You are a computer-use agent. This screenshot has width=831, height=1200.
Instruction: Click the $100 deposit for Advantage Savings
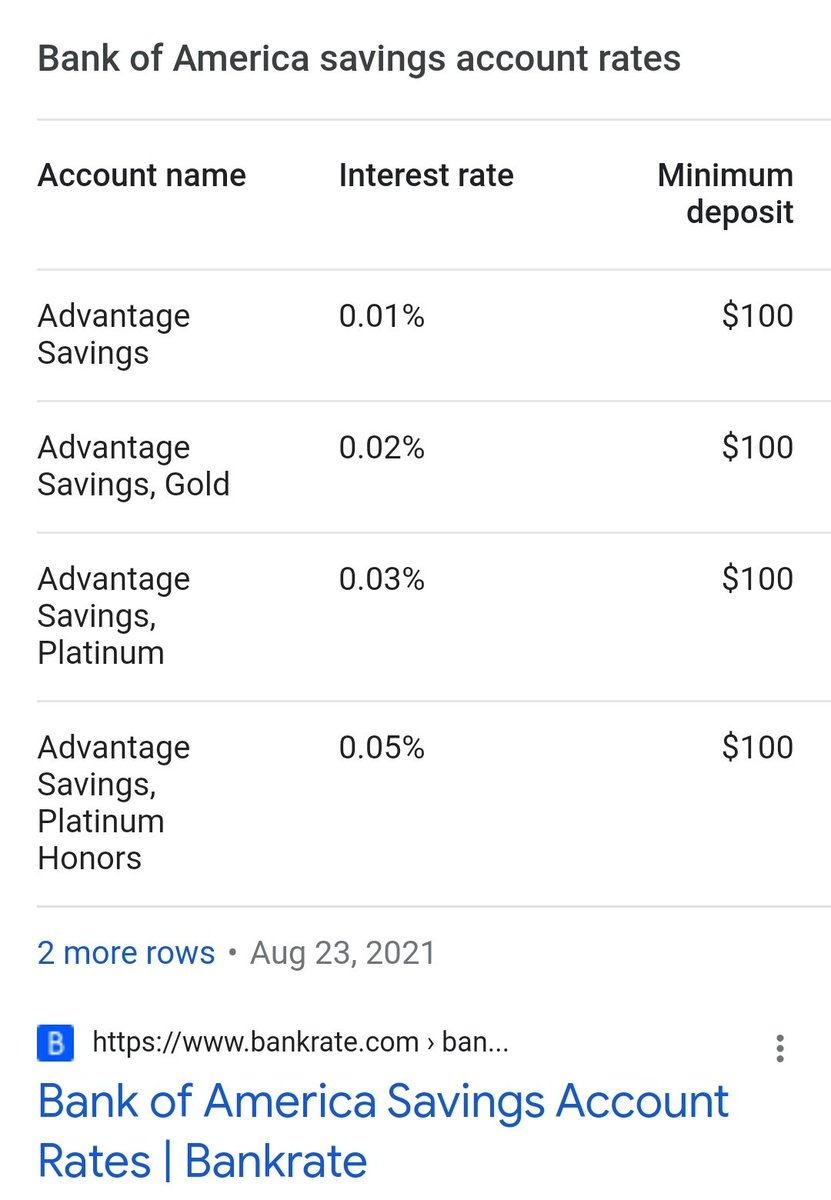click(758, 317)
